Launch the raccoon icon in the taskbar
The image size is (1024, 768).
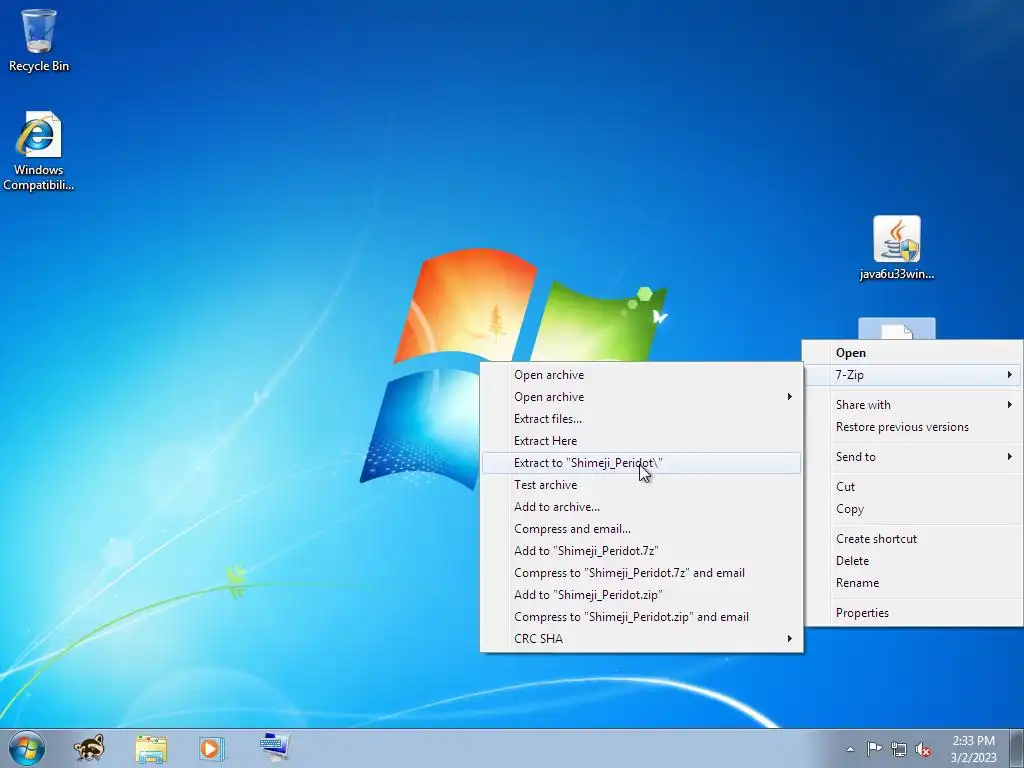pyautogui.click(x=89, y=748)
